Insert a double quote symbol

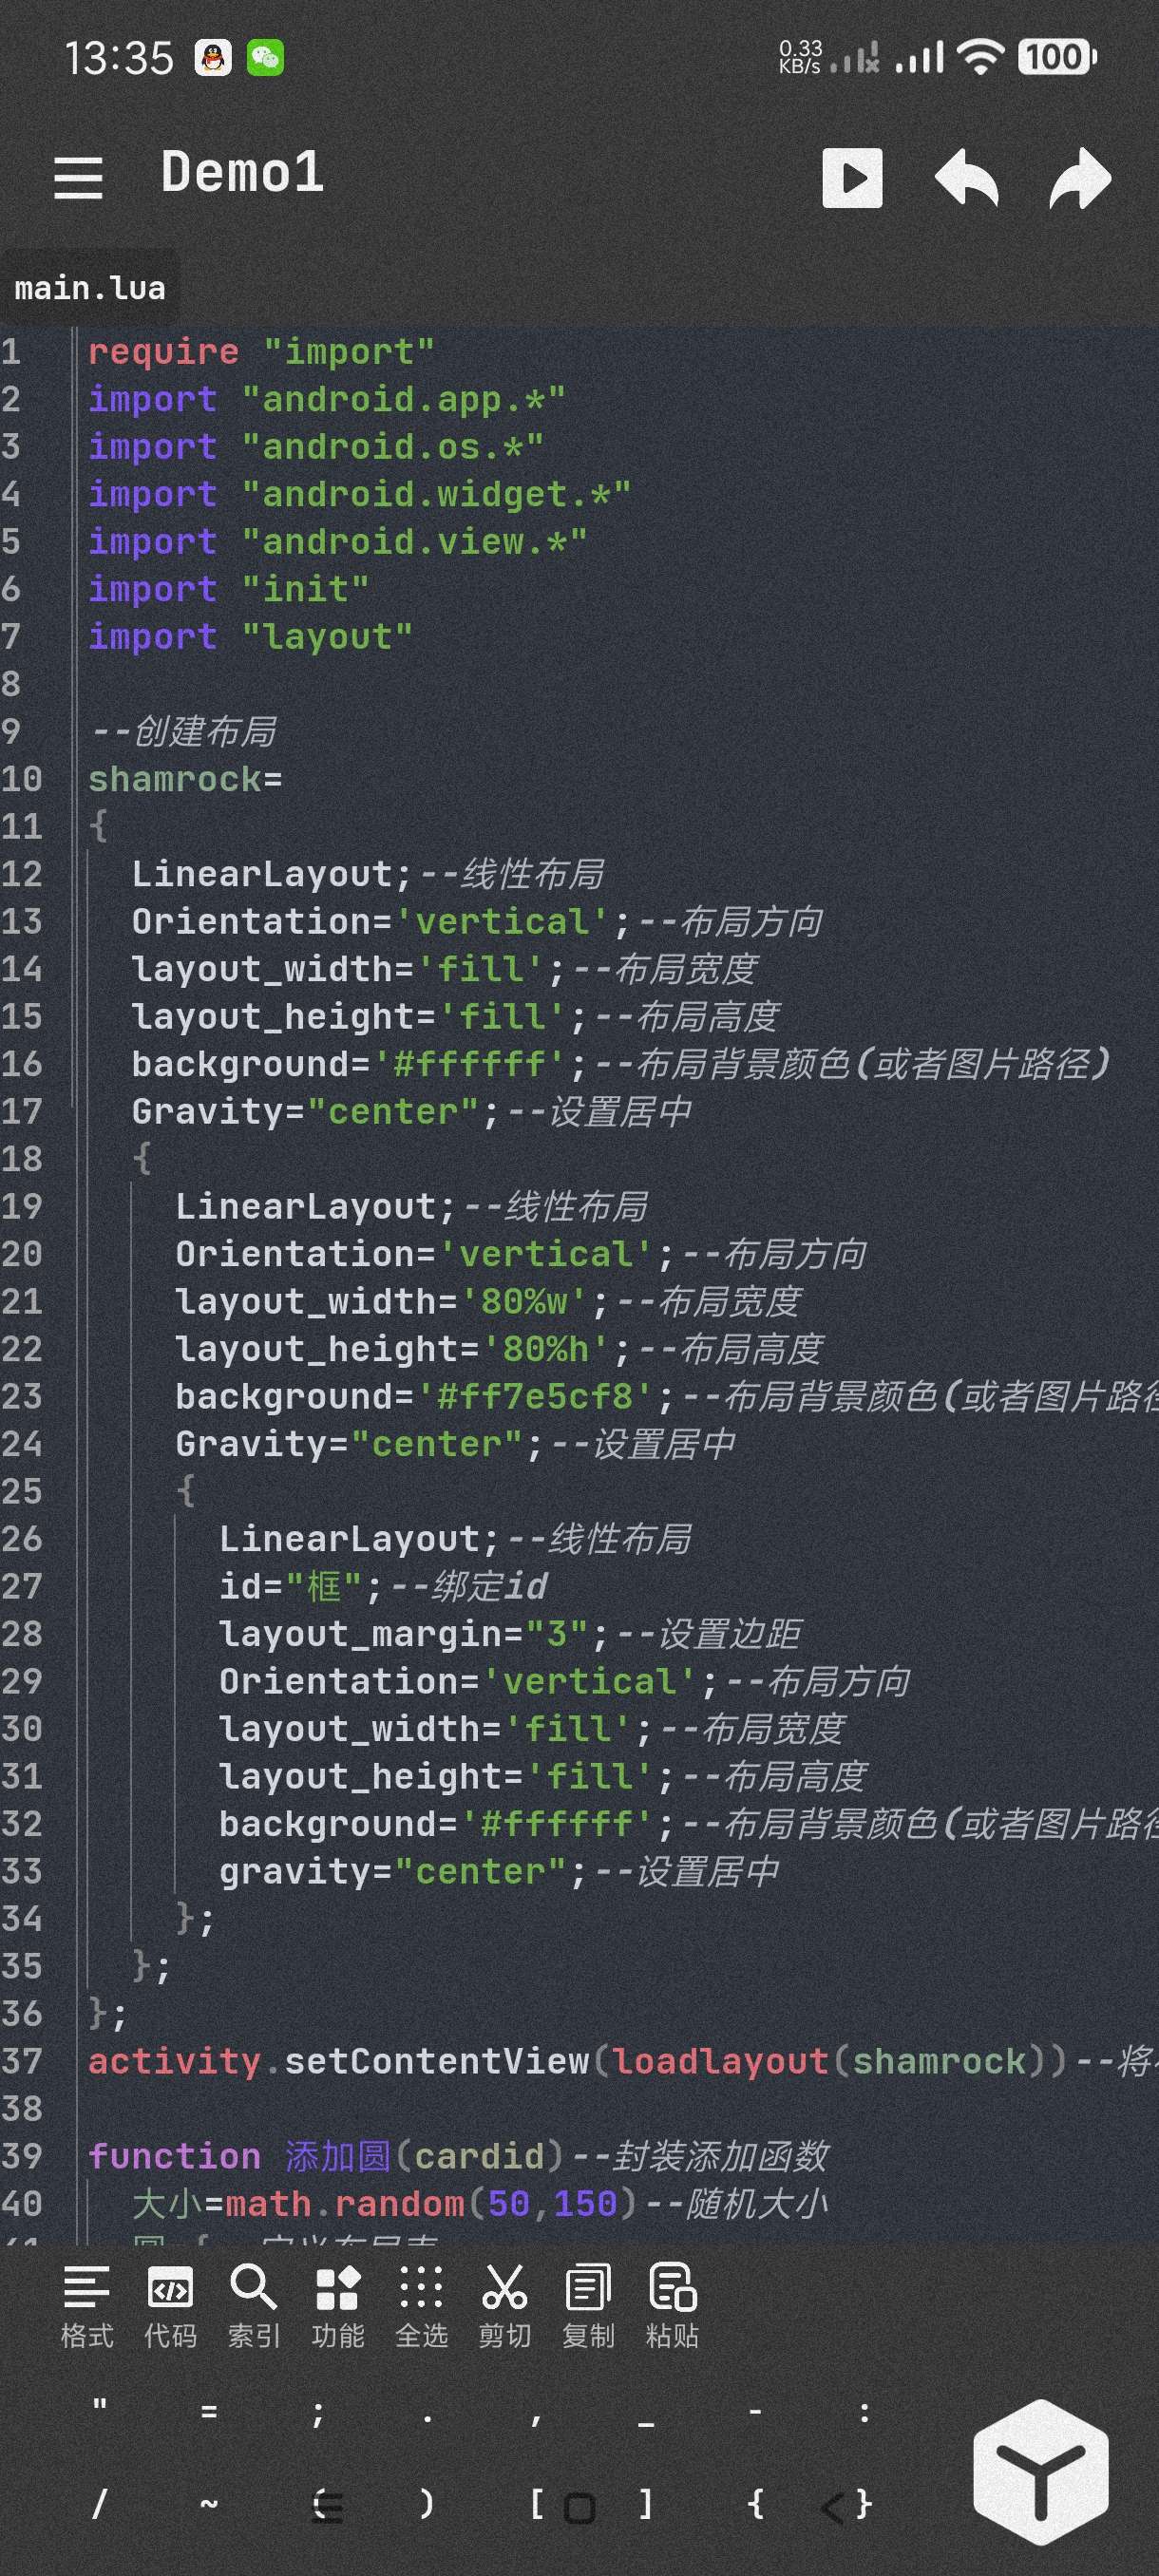click(99, 2412)
